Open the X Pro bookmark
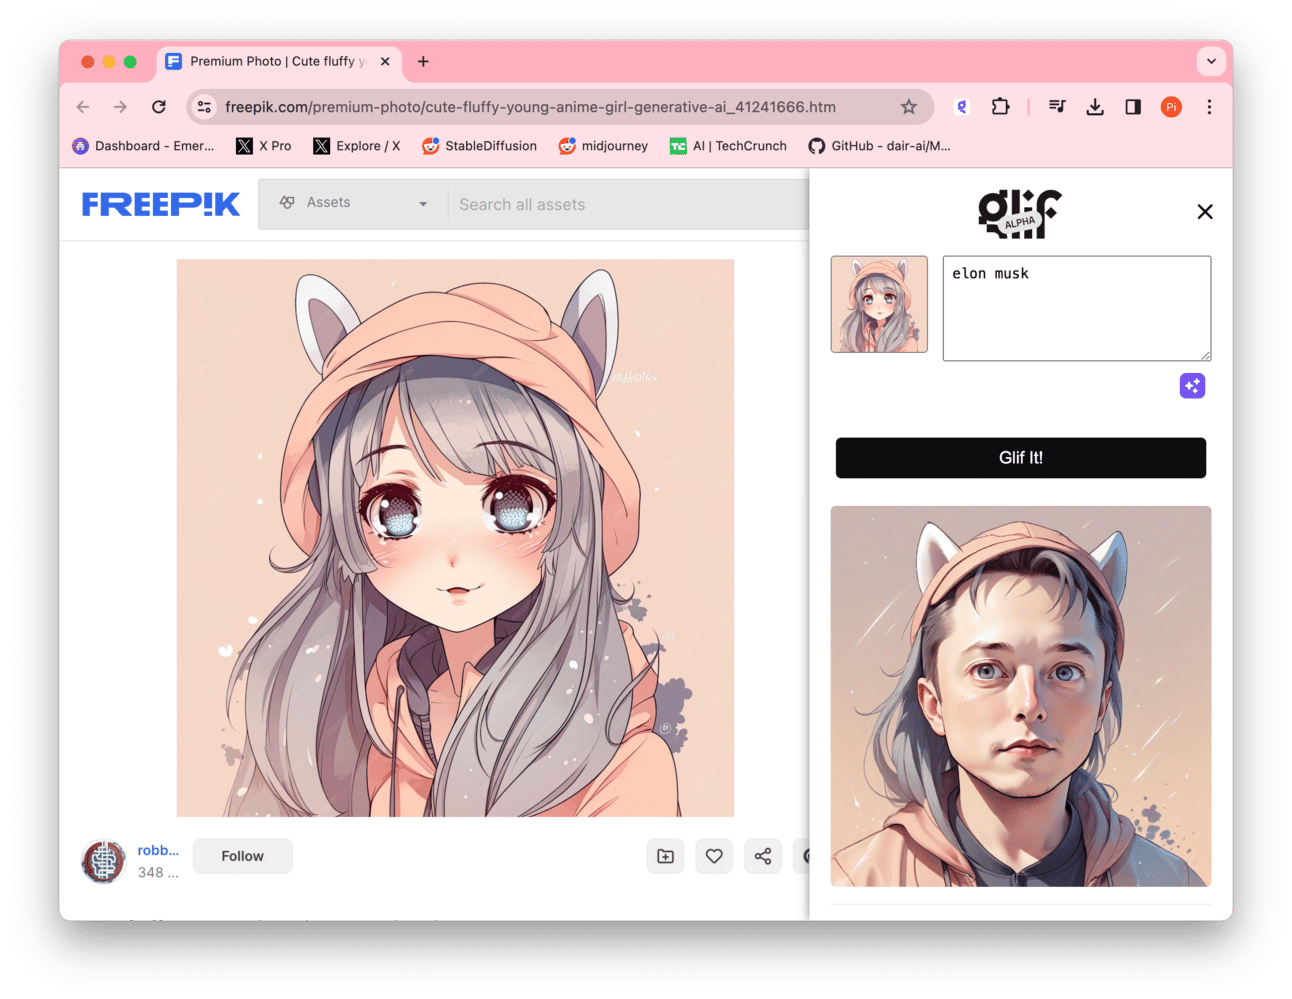 point(264,146)
